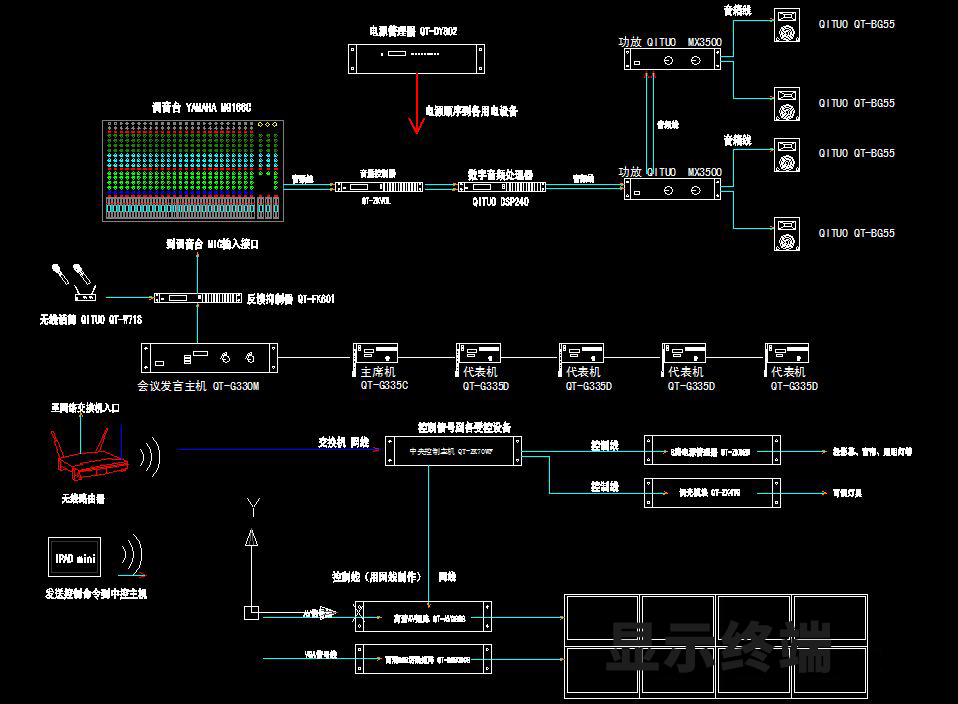958x704 pixels.
Task: Click the feedback suppressor QT-FX601 device
Action: click(x=197, y=298)
